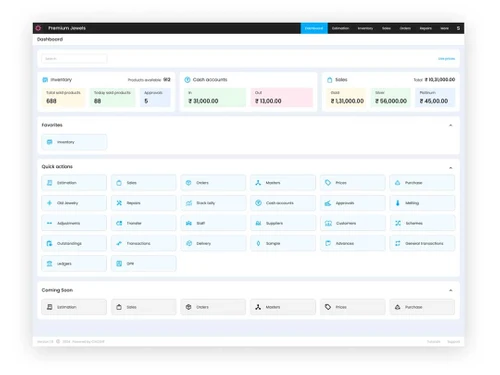Click Masters card under Coming Soon
The image size is (500, 375).
point(283,307)
